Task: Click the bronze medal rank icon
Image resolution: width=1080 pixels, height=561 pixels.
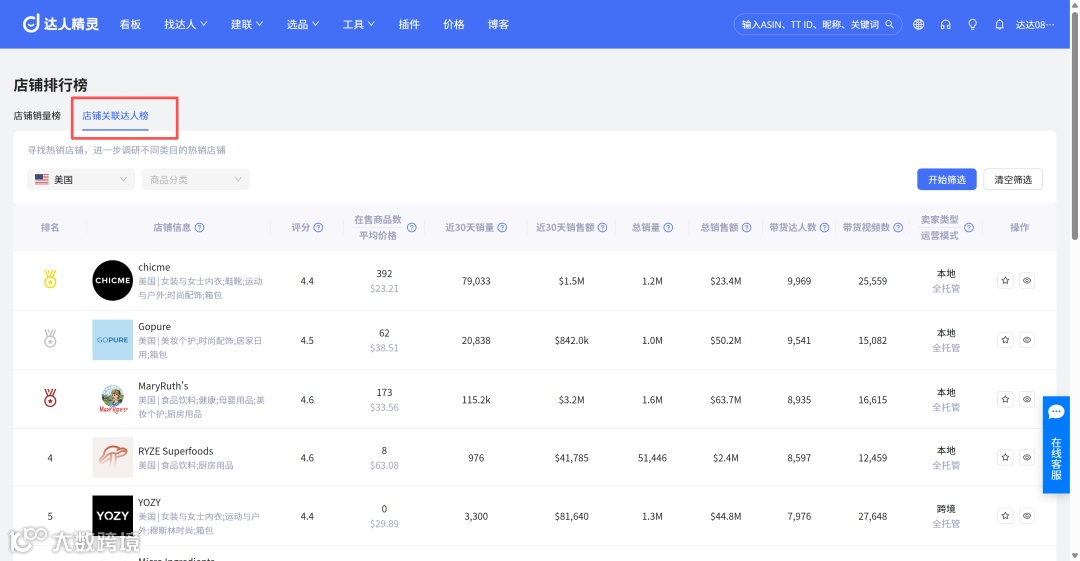Action: 50,398
